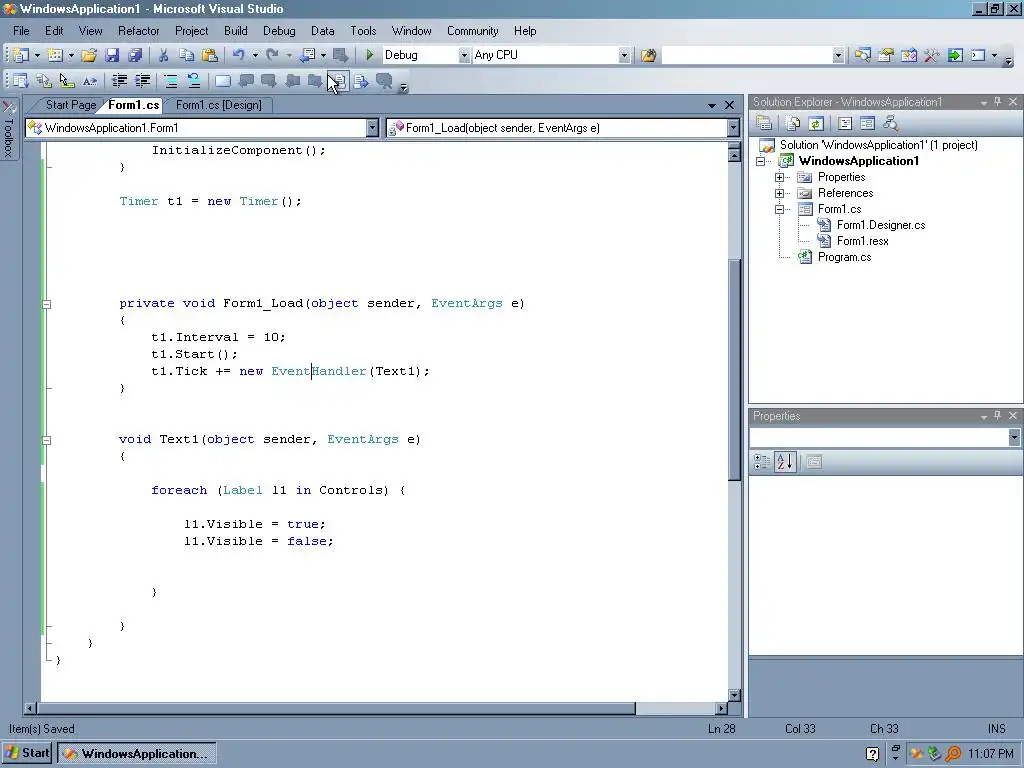Click the Paste clipboard icon
Image resolution: width=1024 pixels, height=768 pixels.
click(210, 56)
